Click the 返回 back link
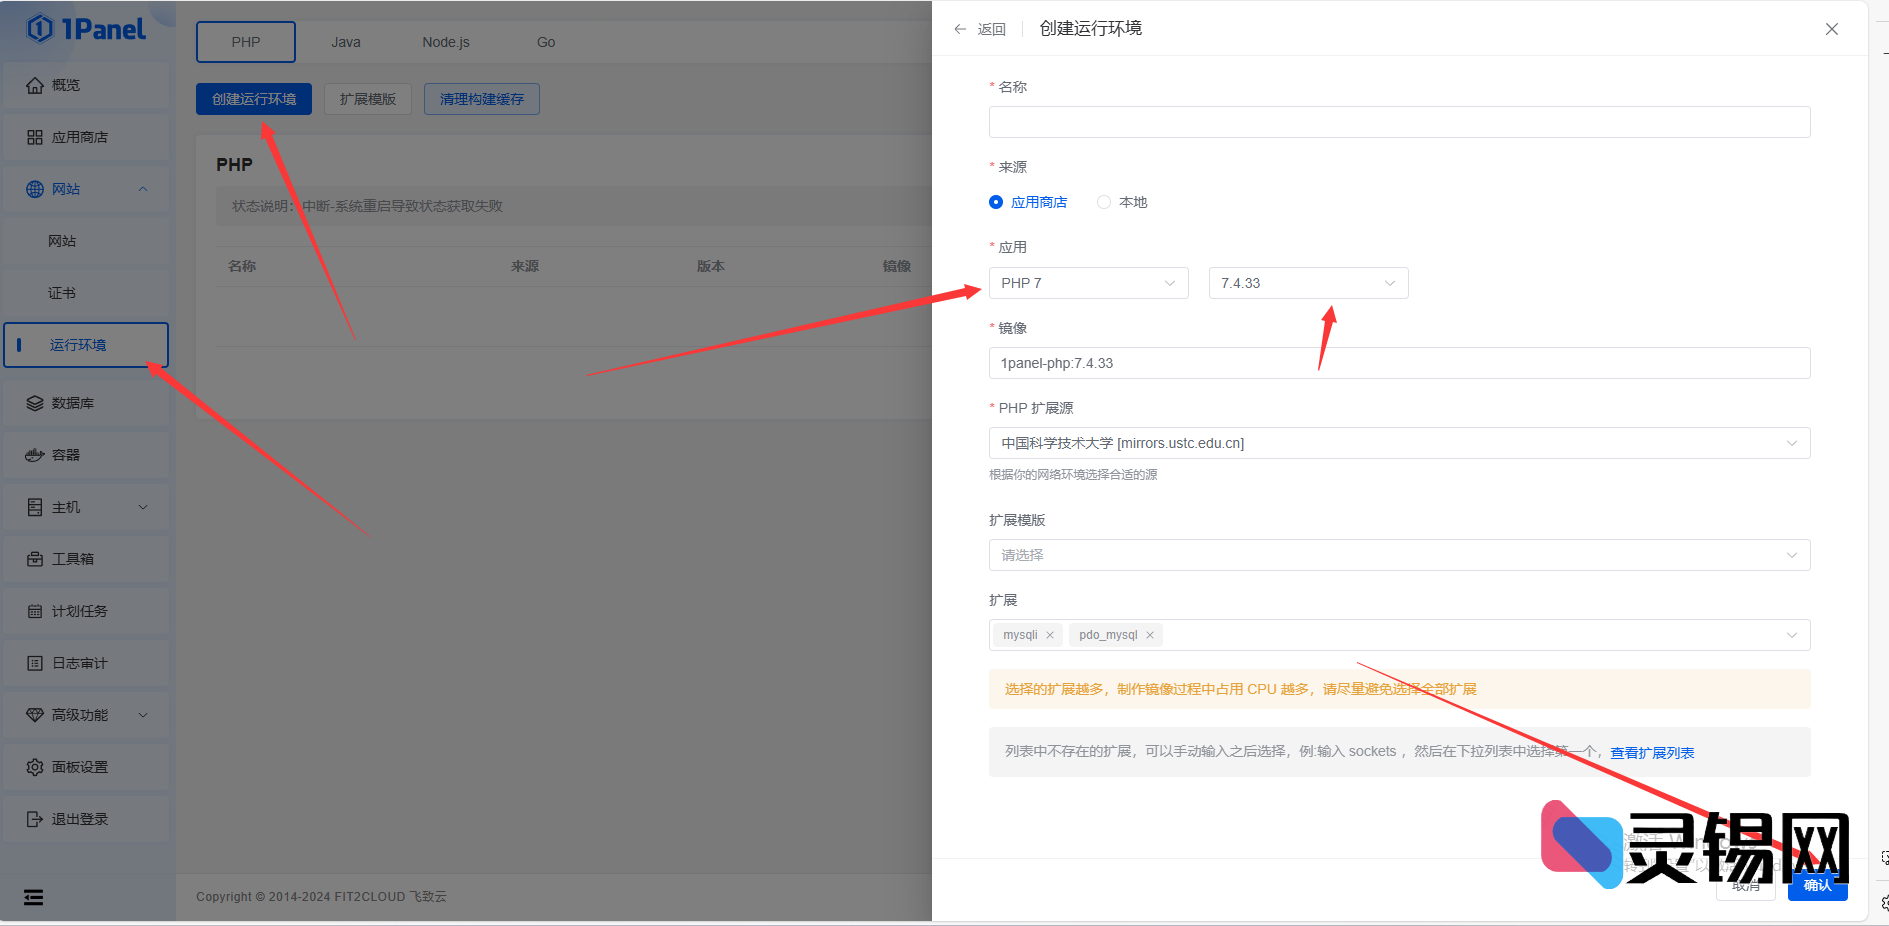The image size is (1889, 926). click(992, 29)
